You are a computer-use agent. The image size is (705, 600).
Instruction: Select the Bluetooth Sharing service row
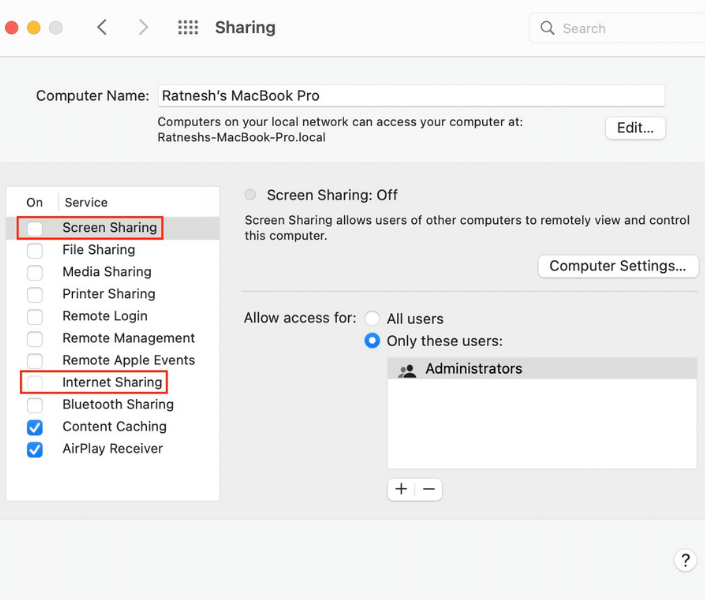coord(112,405)
